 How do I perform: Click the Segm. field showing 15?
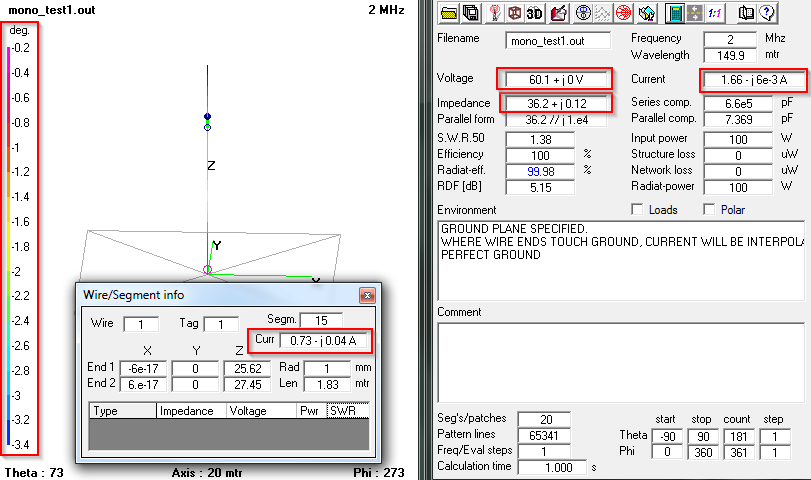321,320
